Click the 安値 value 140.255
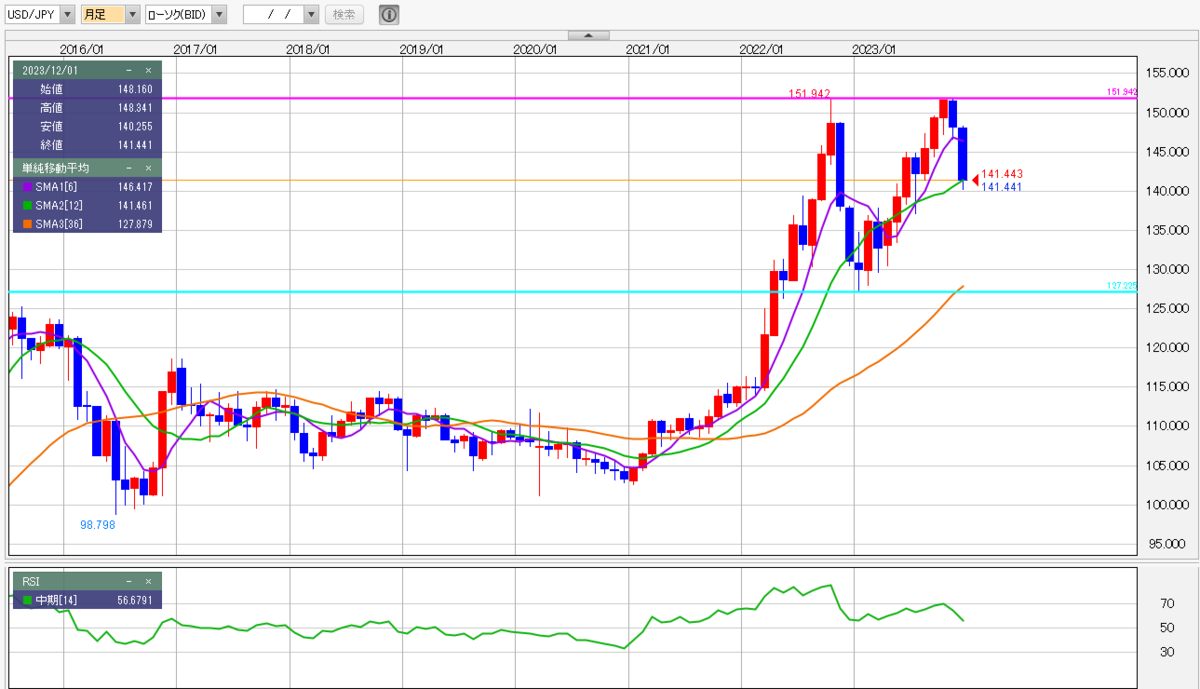This screenshot has height=689, width=1200. click(133, 127)
